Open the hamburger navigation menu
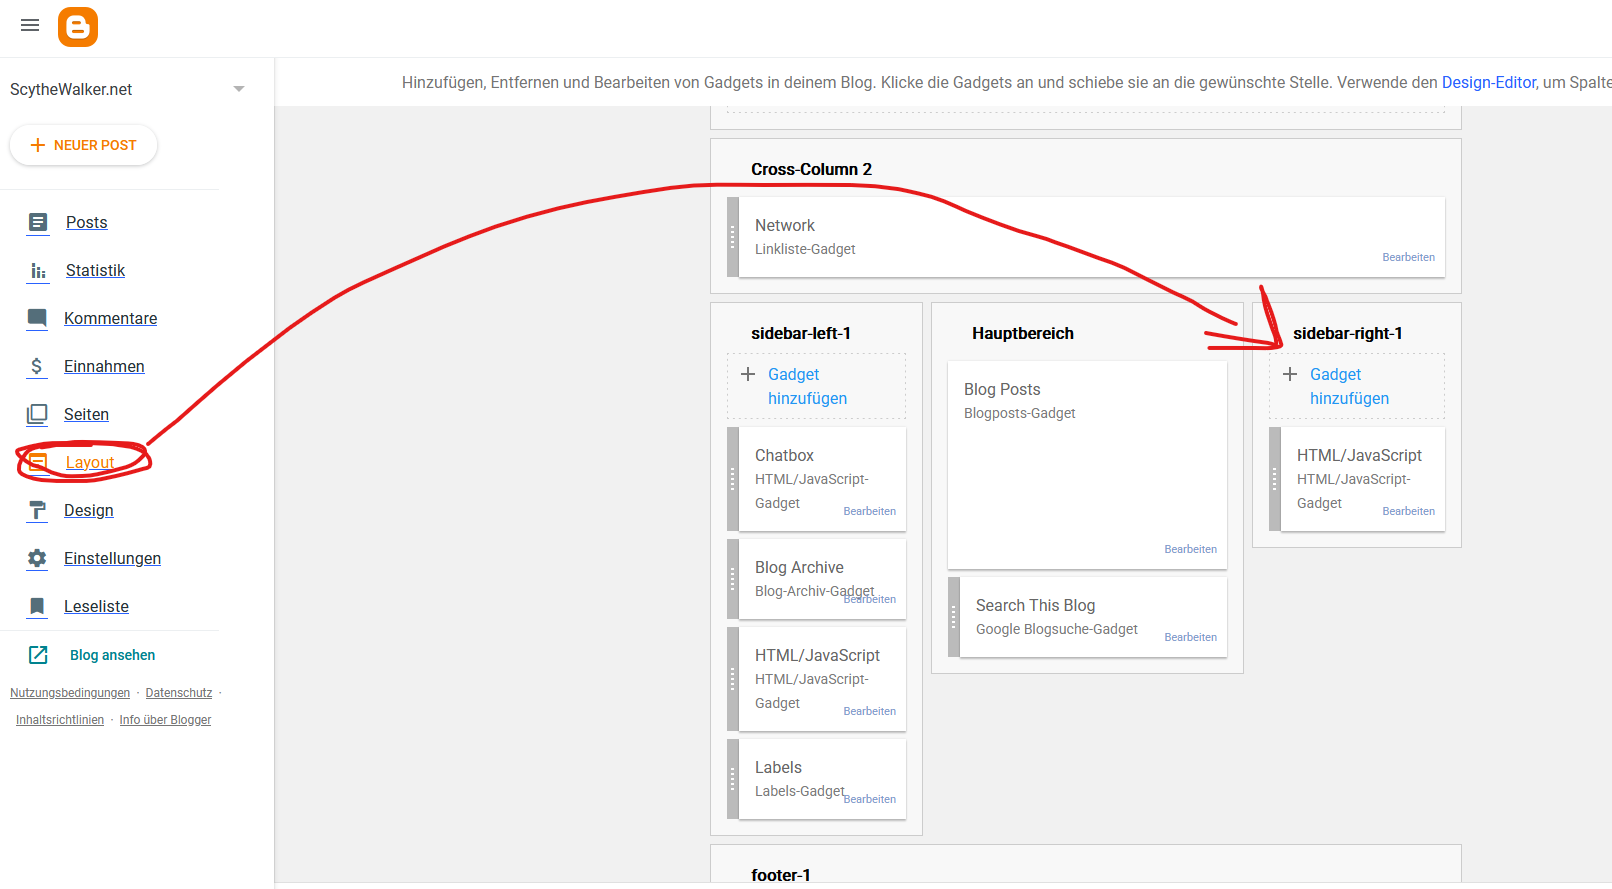The width and height of the screenshot is (1612, 889). click(30, 26)
